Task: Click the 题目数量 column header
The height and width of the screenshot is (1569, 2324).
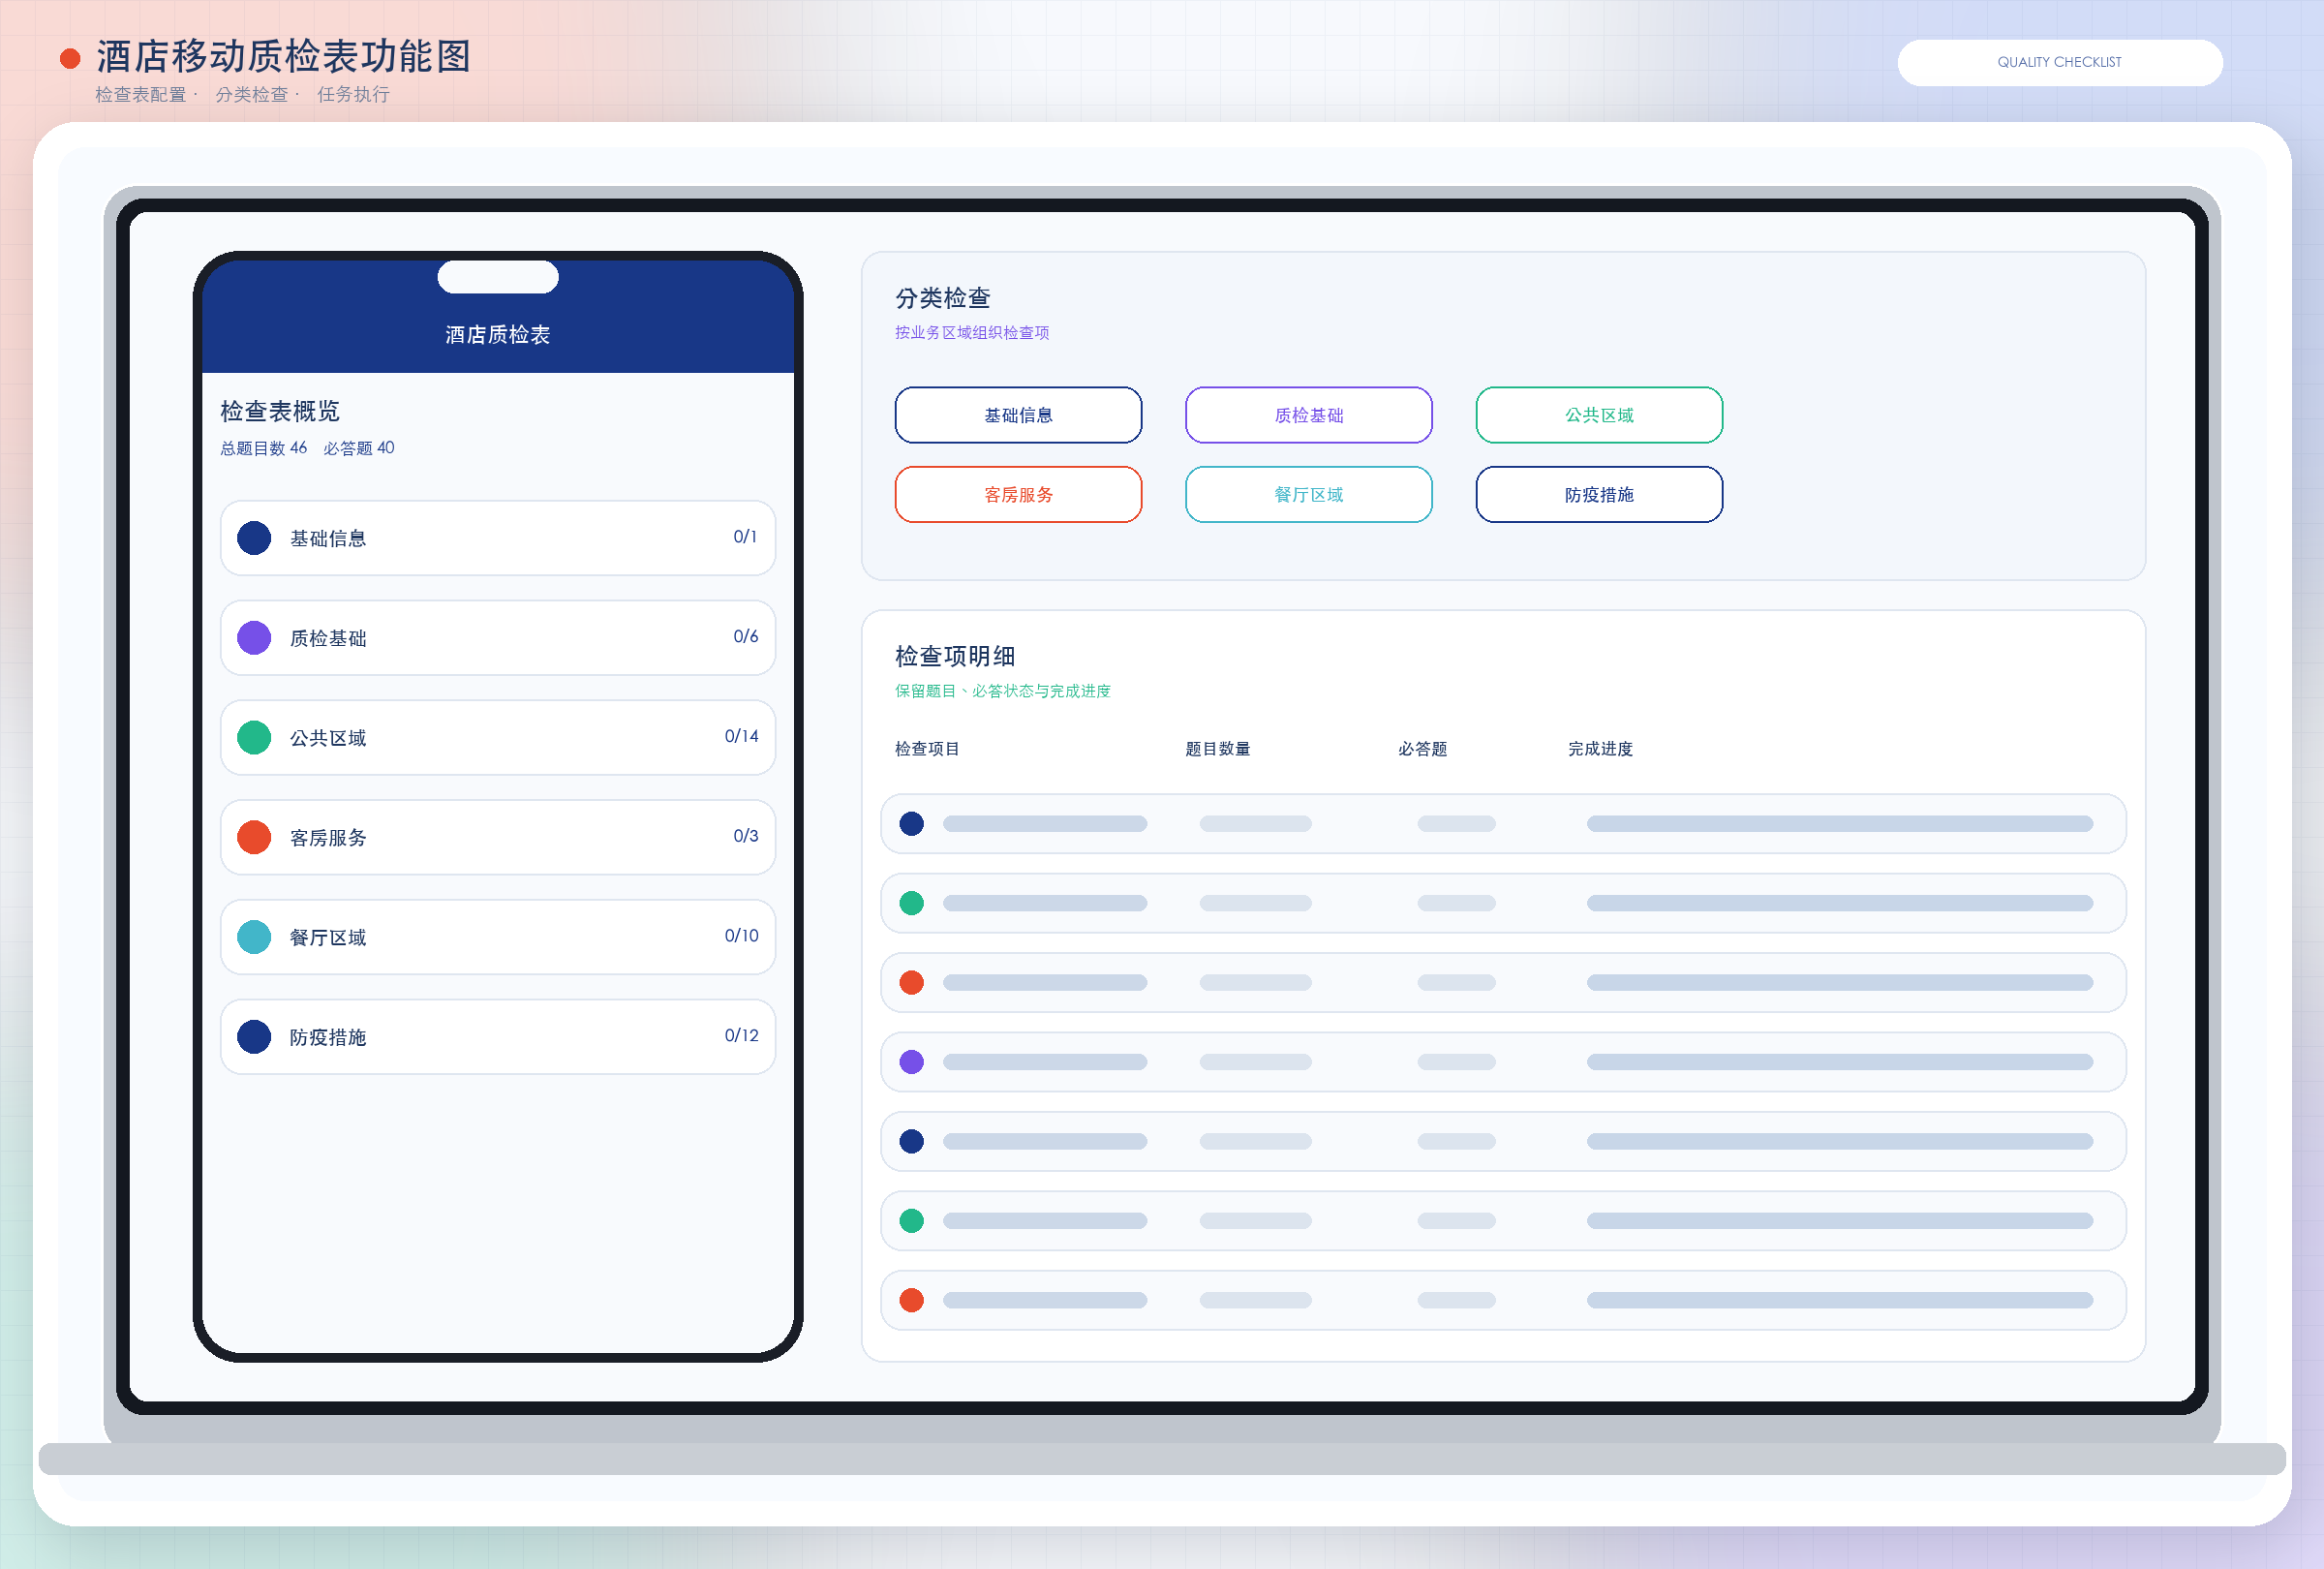Action: (1217, 749)
